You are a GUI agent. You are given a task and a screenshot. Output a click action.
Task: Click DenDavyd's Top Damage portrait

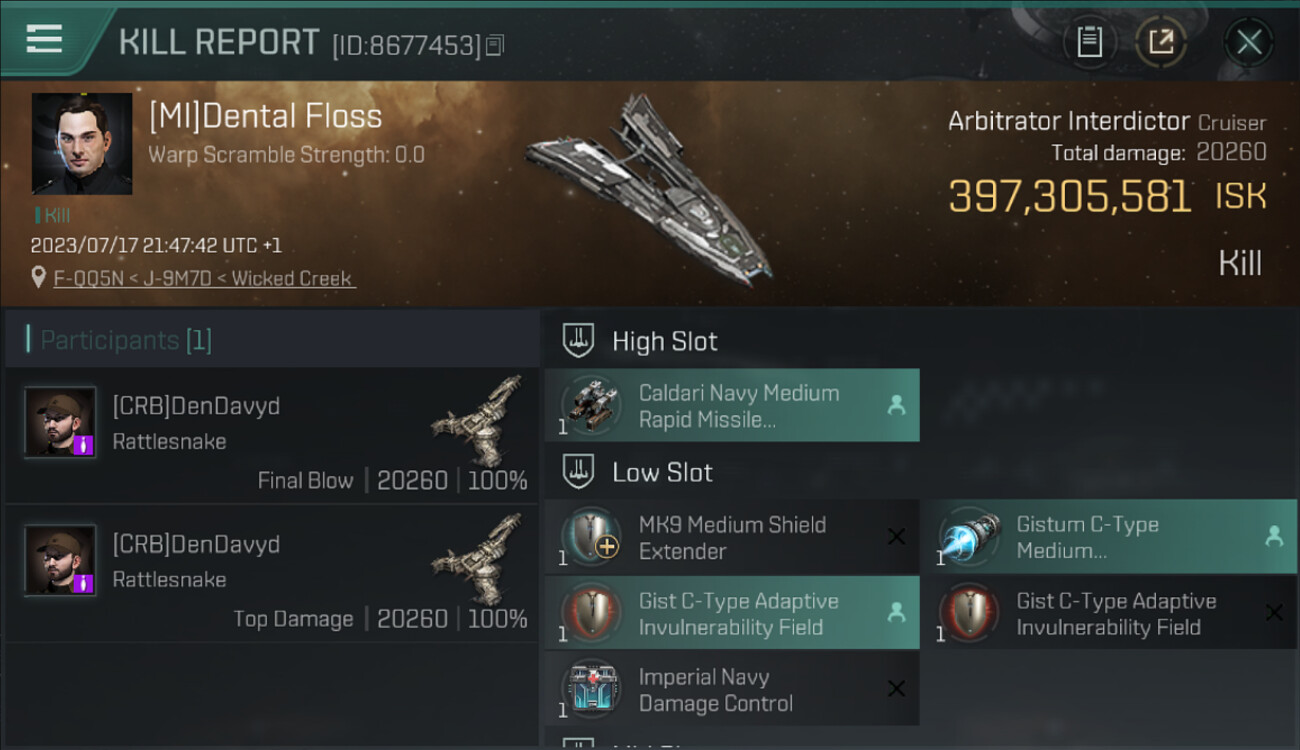[60, 560]
